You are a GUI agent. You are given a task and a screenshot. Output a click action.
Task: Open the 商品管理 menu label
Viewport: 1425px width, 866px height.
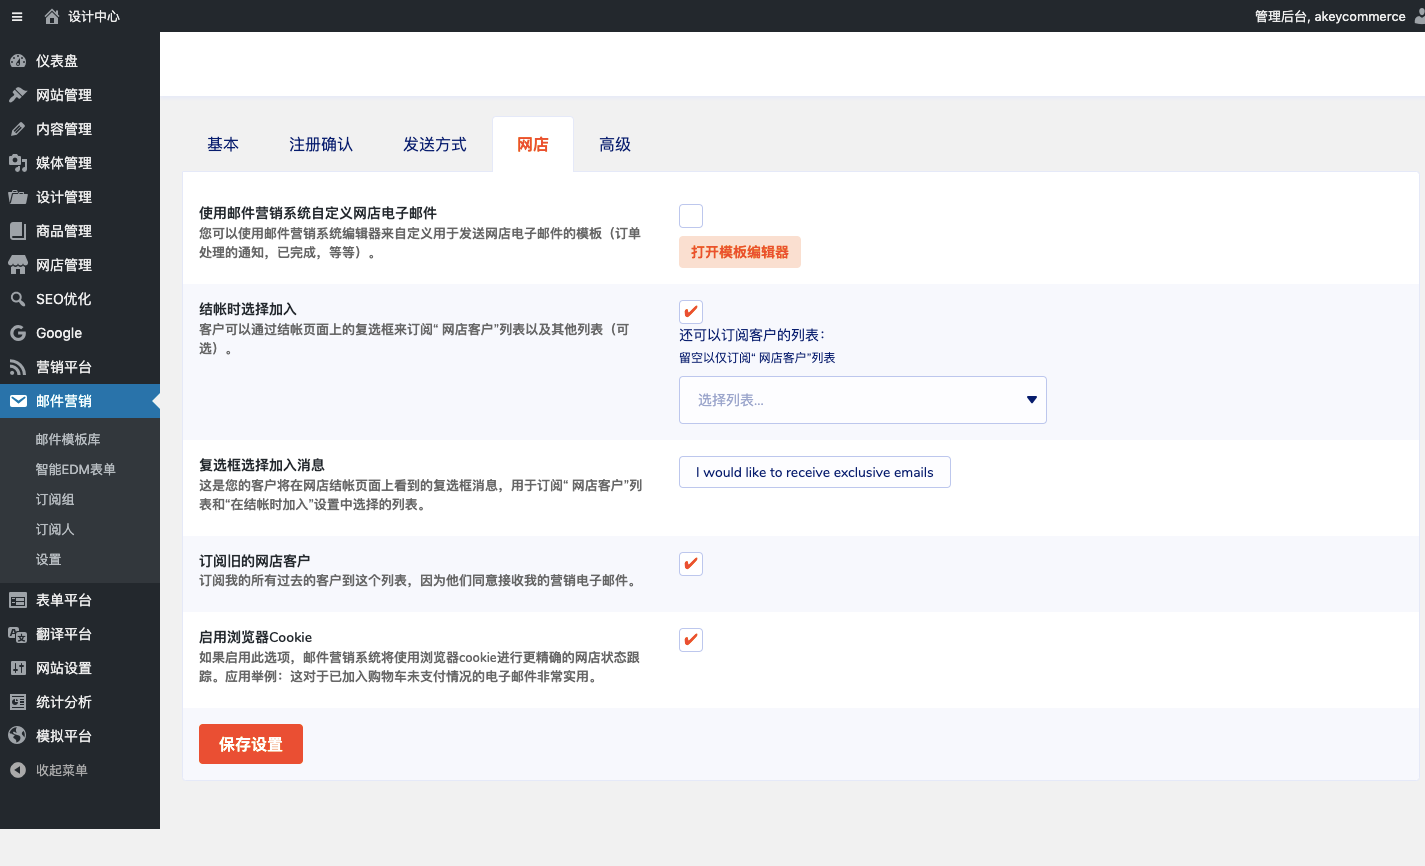[x=64, y=231]
